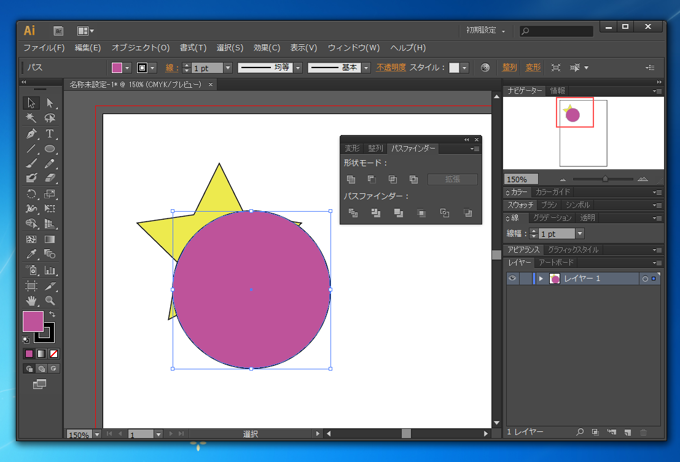Viewport: 680px width, 462px height.
Task: Toggle the lock column of レイヤー 1
Action: (x=525, y=279)
